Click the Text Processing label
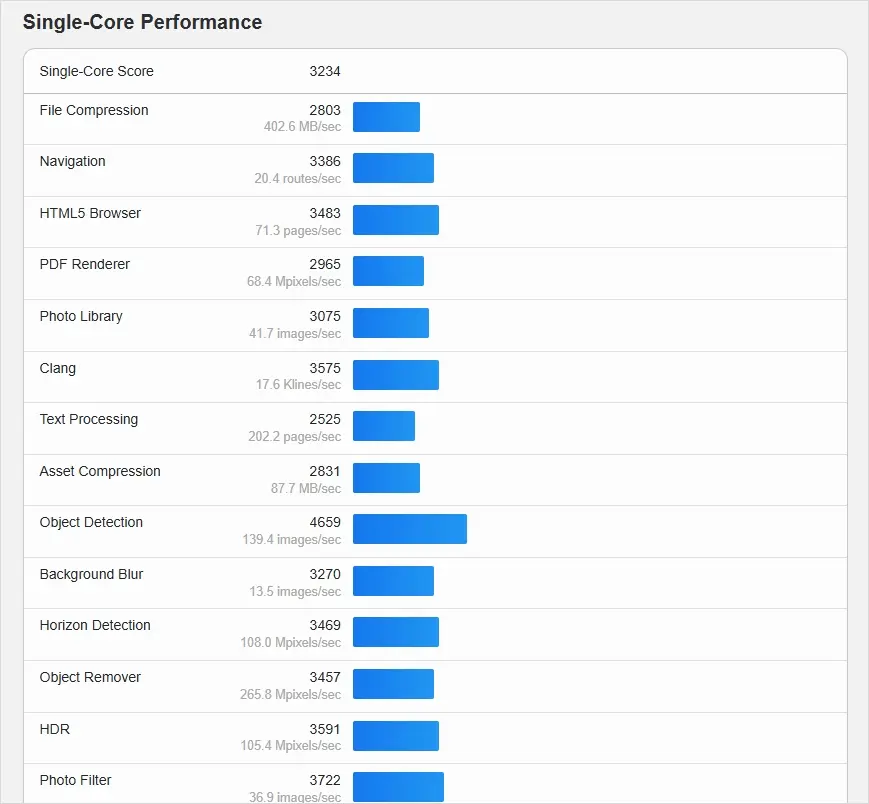This screenshot has width=869, height=804. pyautogui.click(x=88, y=419)
